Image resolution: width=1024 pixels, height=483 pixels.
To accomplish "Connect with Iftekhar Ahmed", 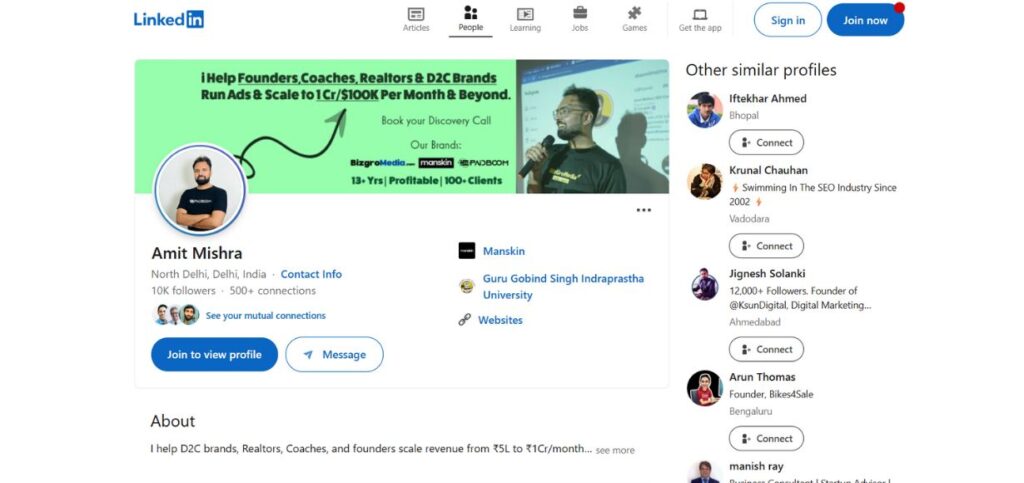I will click(x=766, y=142).
